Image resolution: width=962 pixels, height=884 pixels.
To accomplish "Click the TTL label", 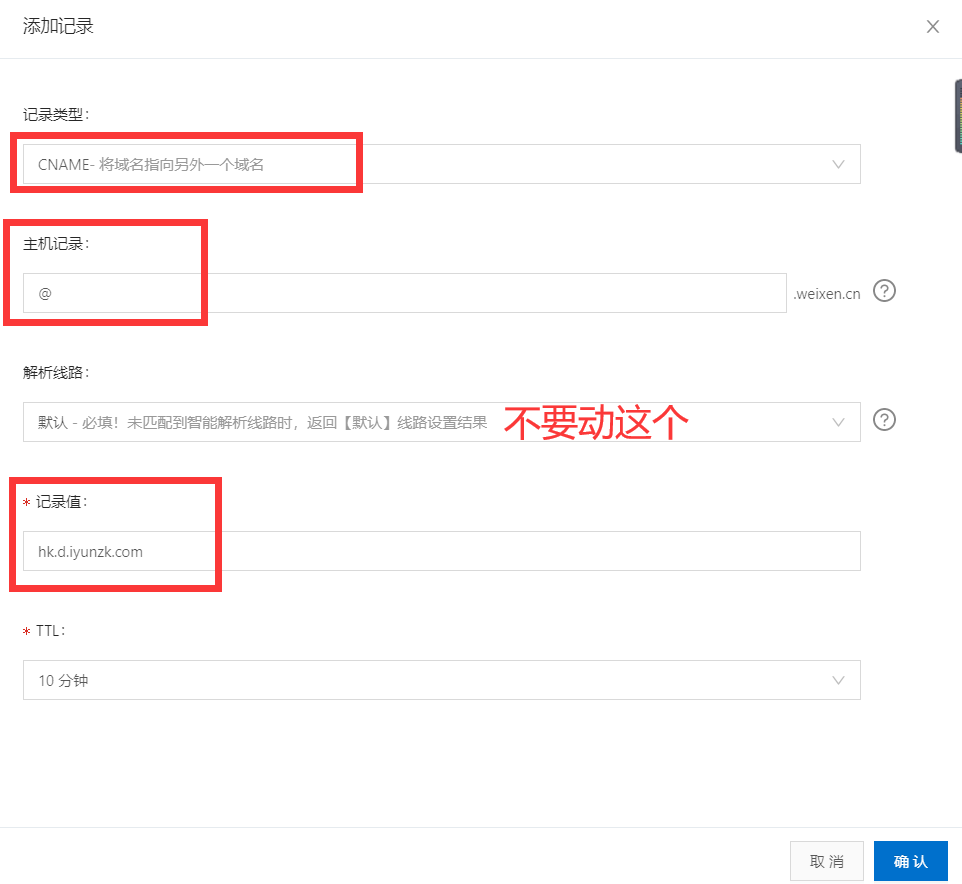I will click(50, 631).
